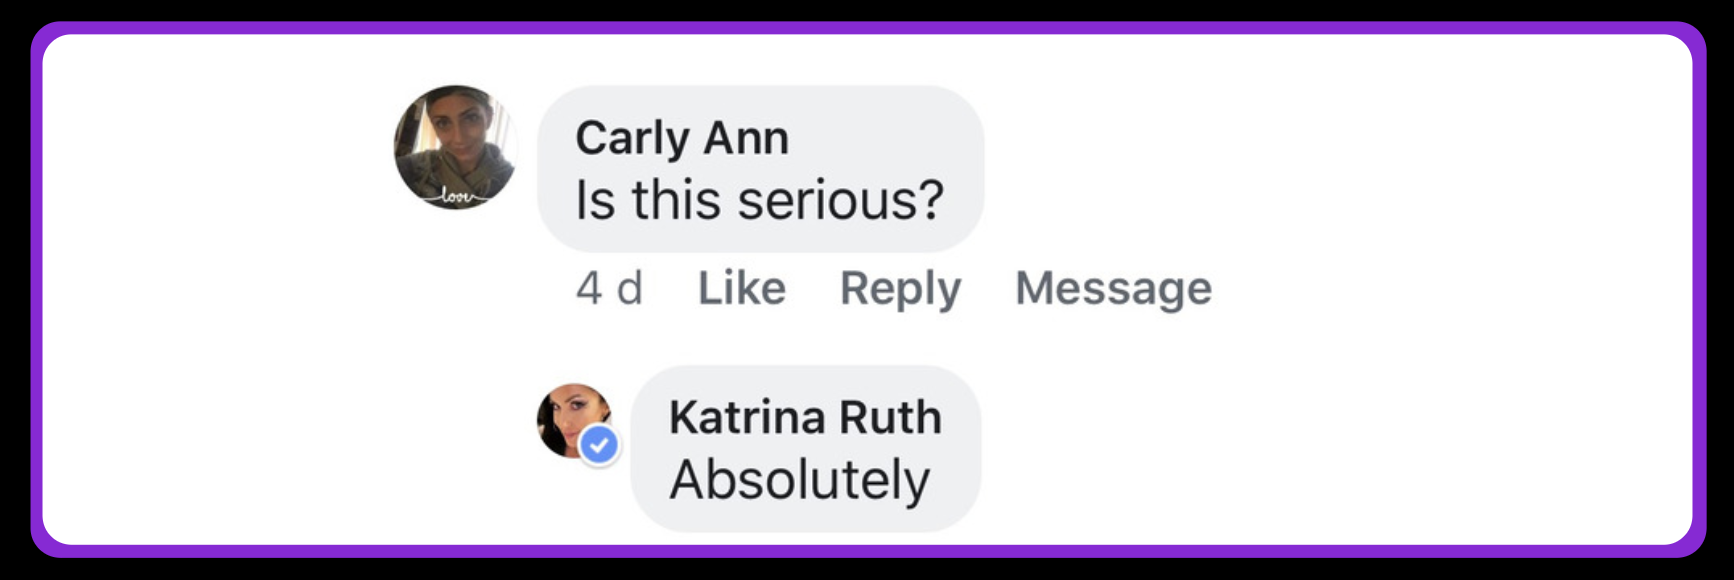Visit the Katrina Ruth name link
This screenshot has height=580, width=1734.
[x=805, y=417]
